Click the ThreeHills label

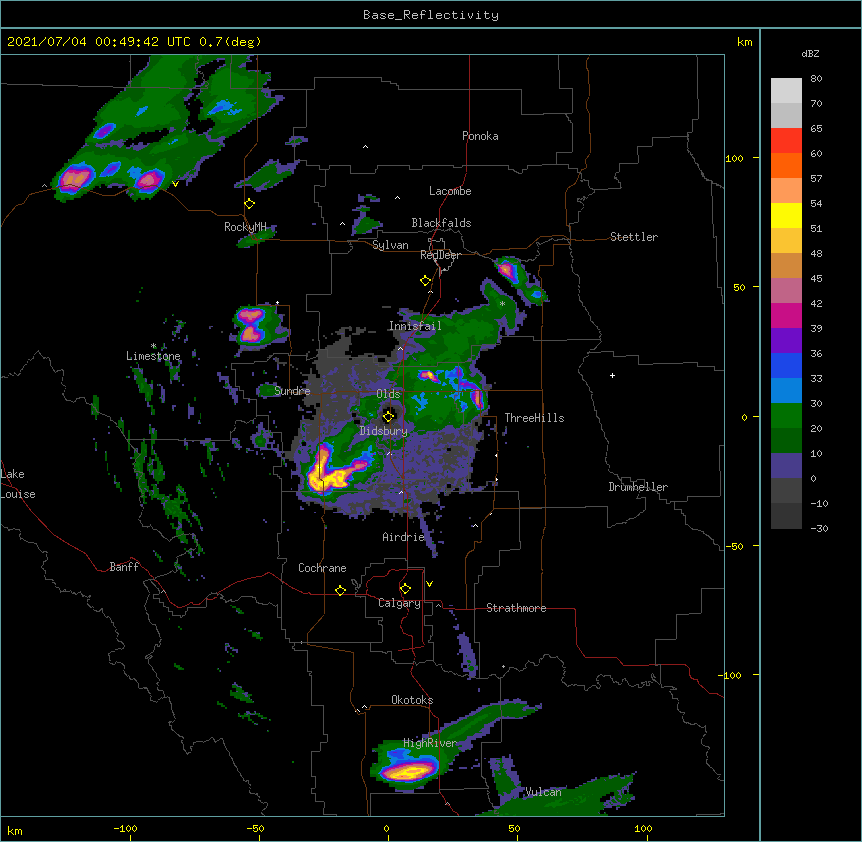[x=534, y=418]
